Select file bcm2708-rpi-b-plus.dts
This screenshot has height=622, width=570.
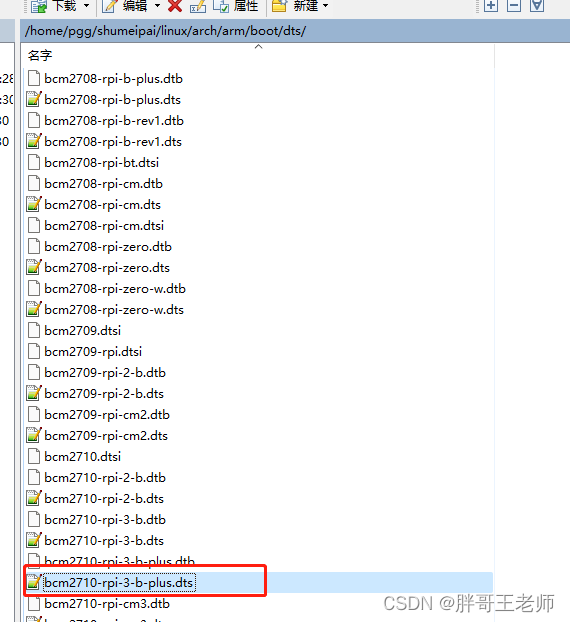click(104, 100)
